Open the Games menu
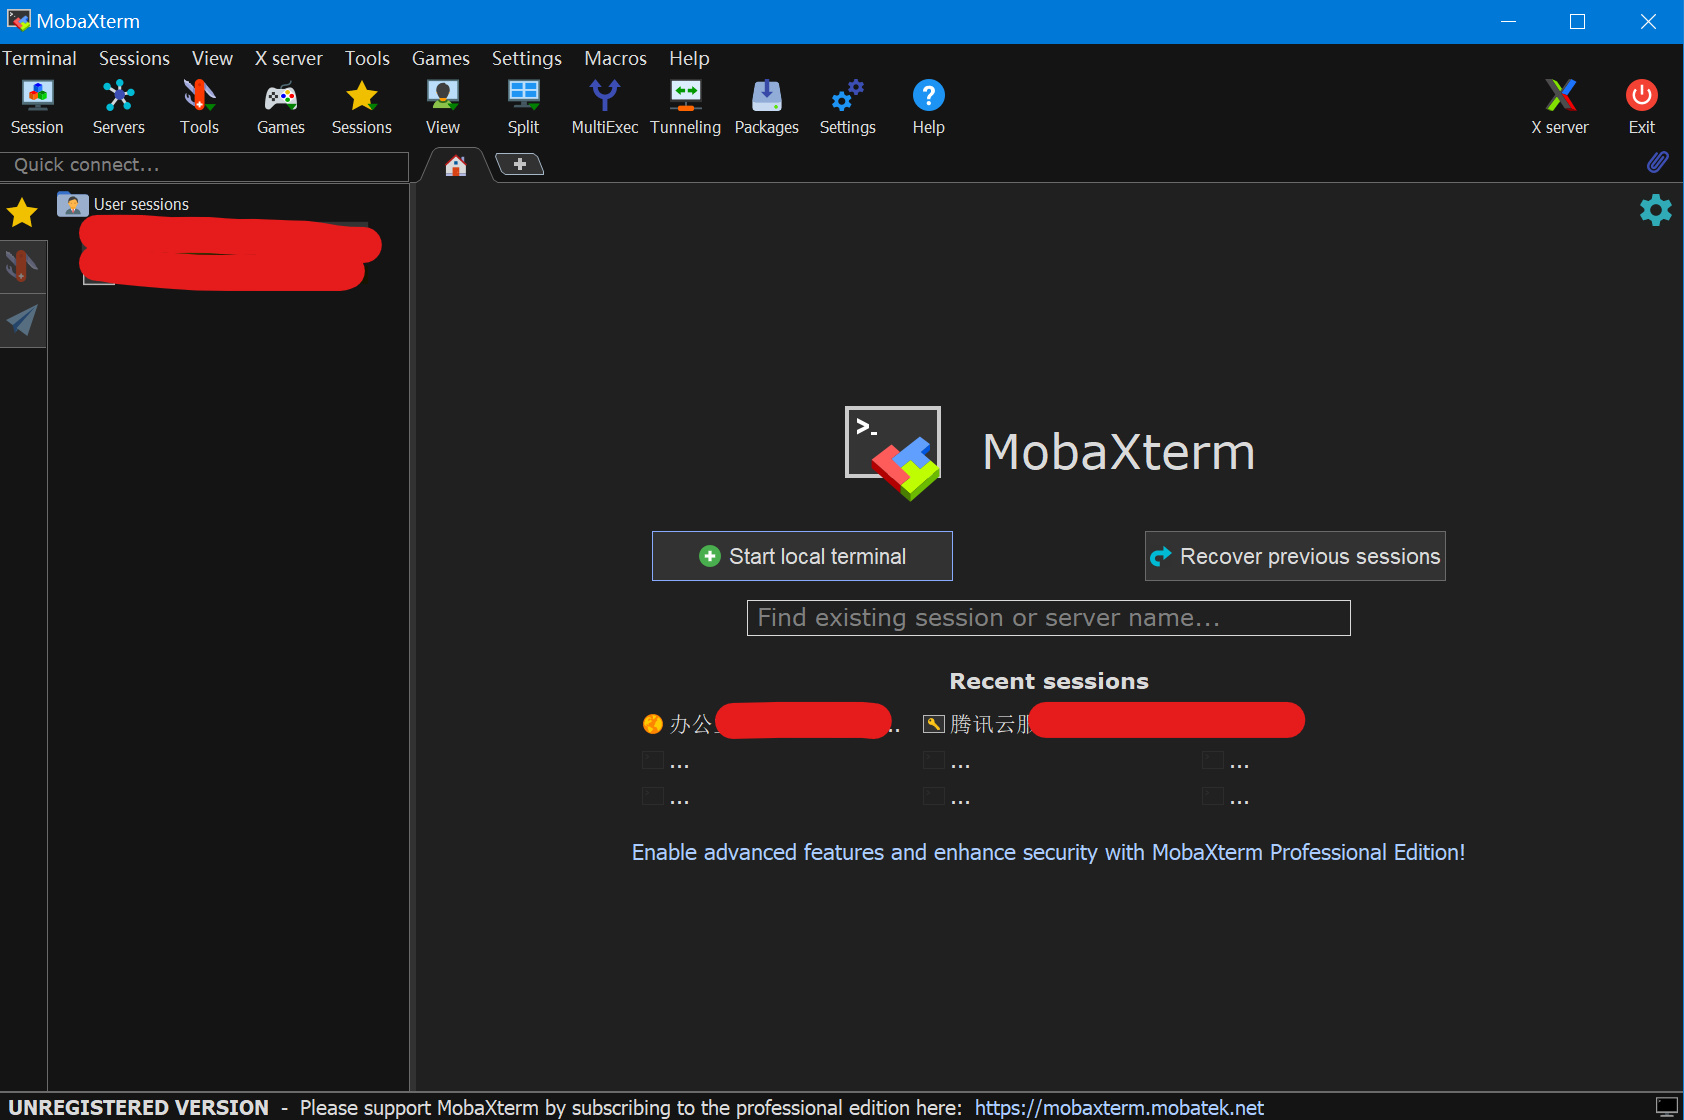Screen dimensions: 1684x1120 [x=440, y=58]
